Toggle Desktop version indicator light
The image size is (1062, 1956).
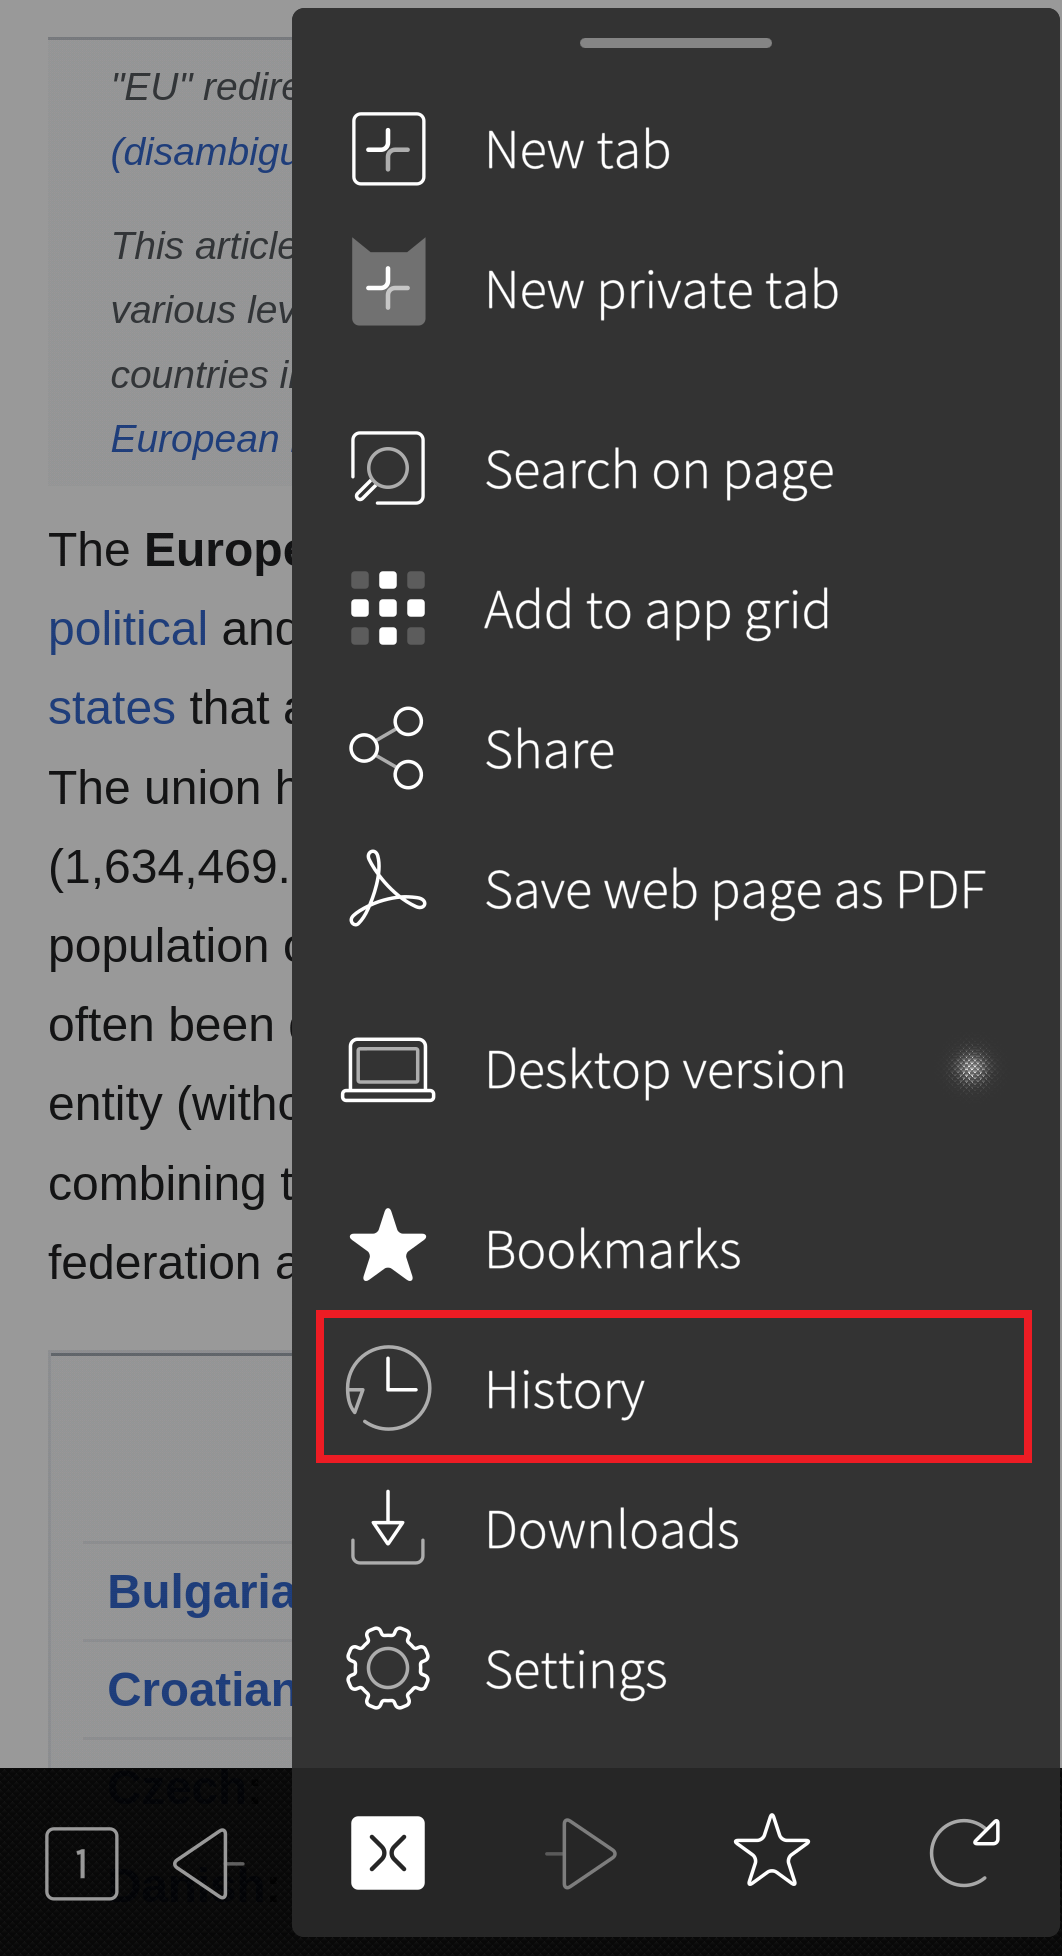tap(971, 1069)
